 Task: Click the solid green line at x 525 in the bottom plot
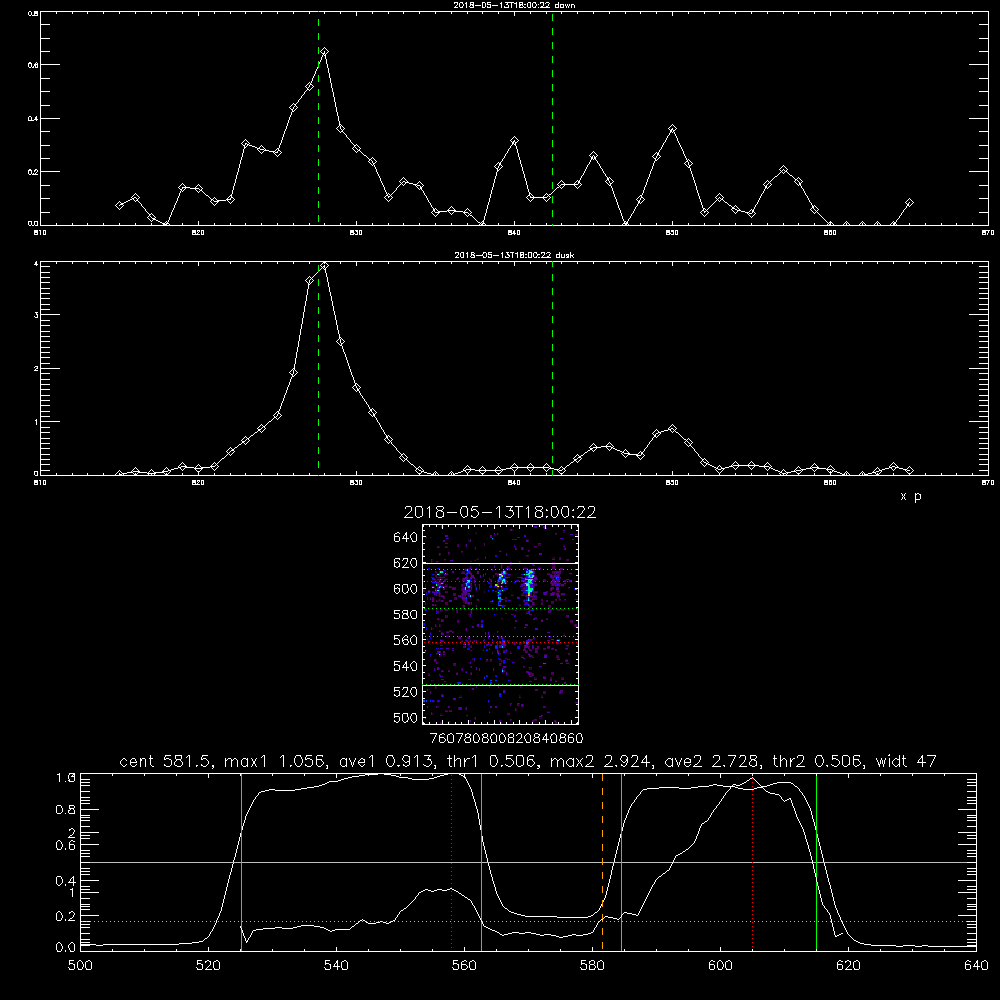[241, 861]
